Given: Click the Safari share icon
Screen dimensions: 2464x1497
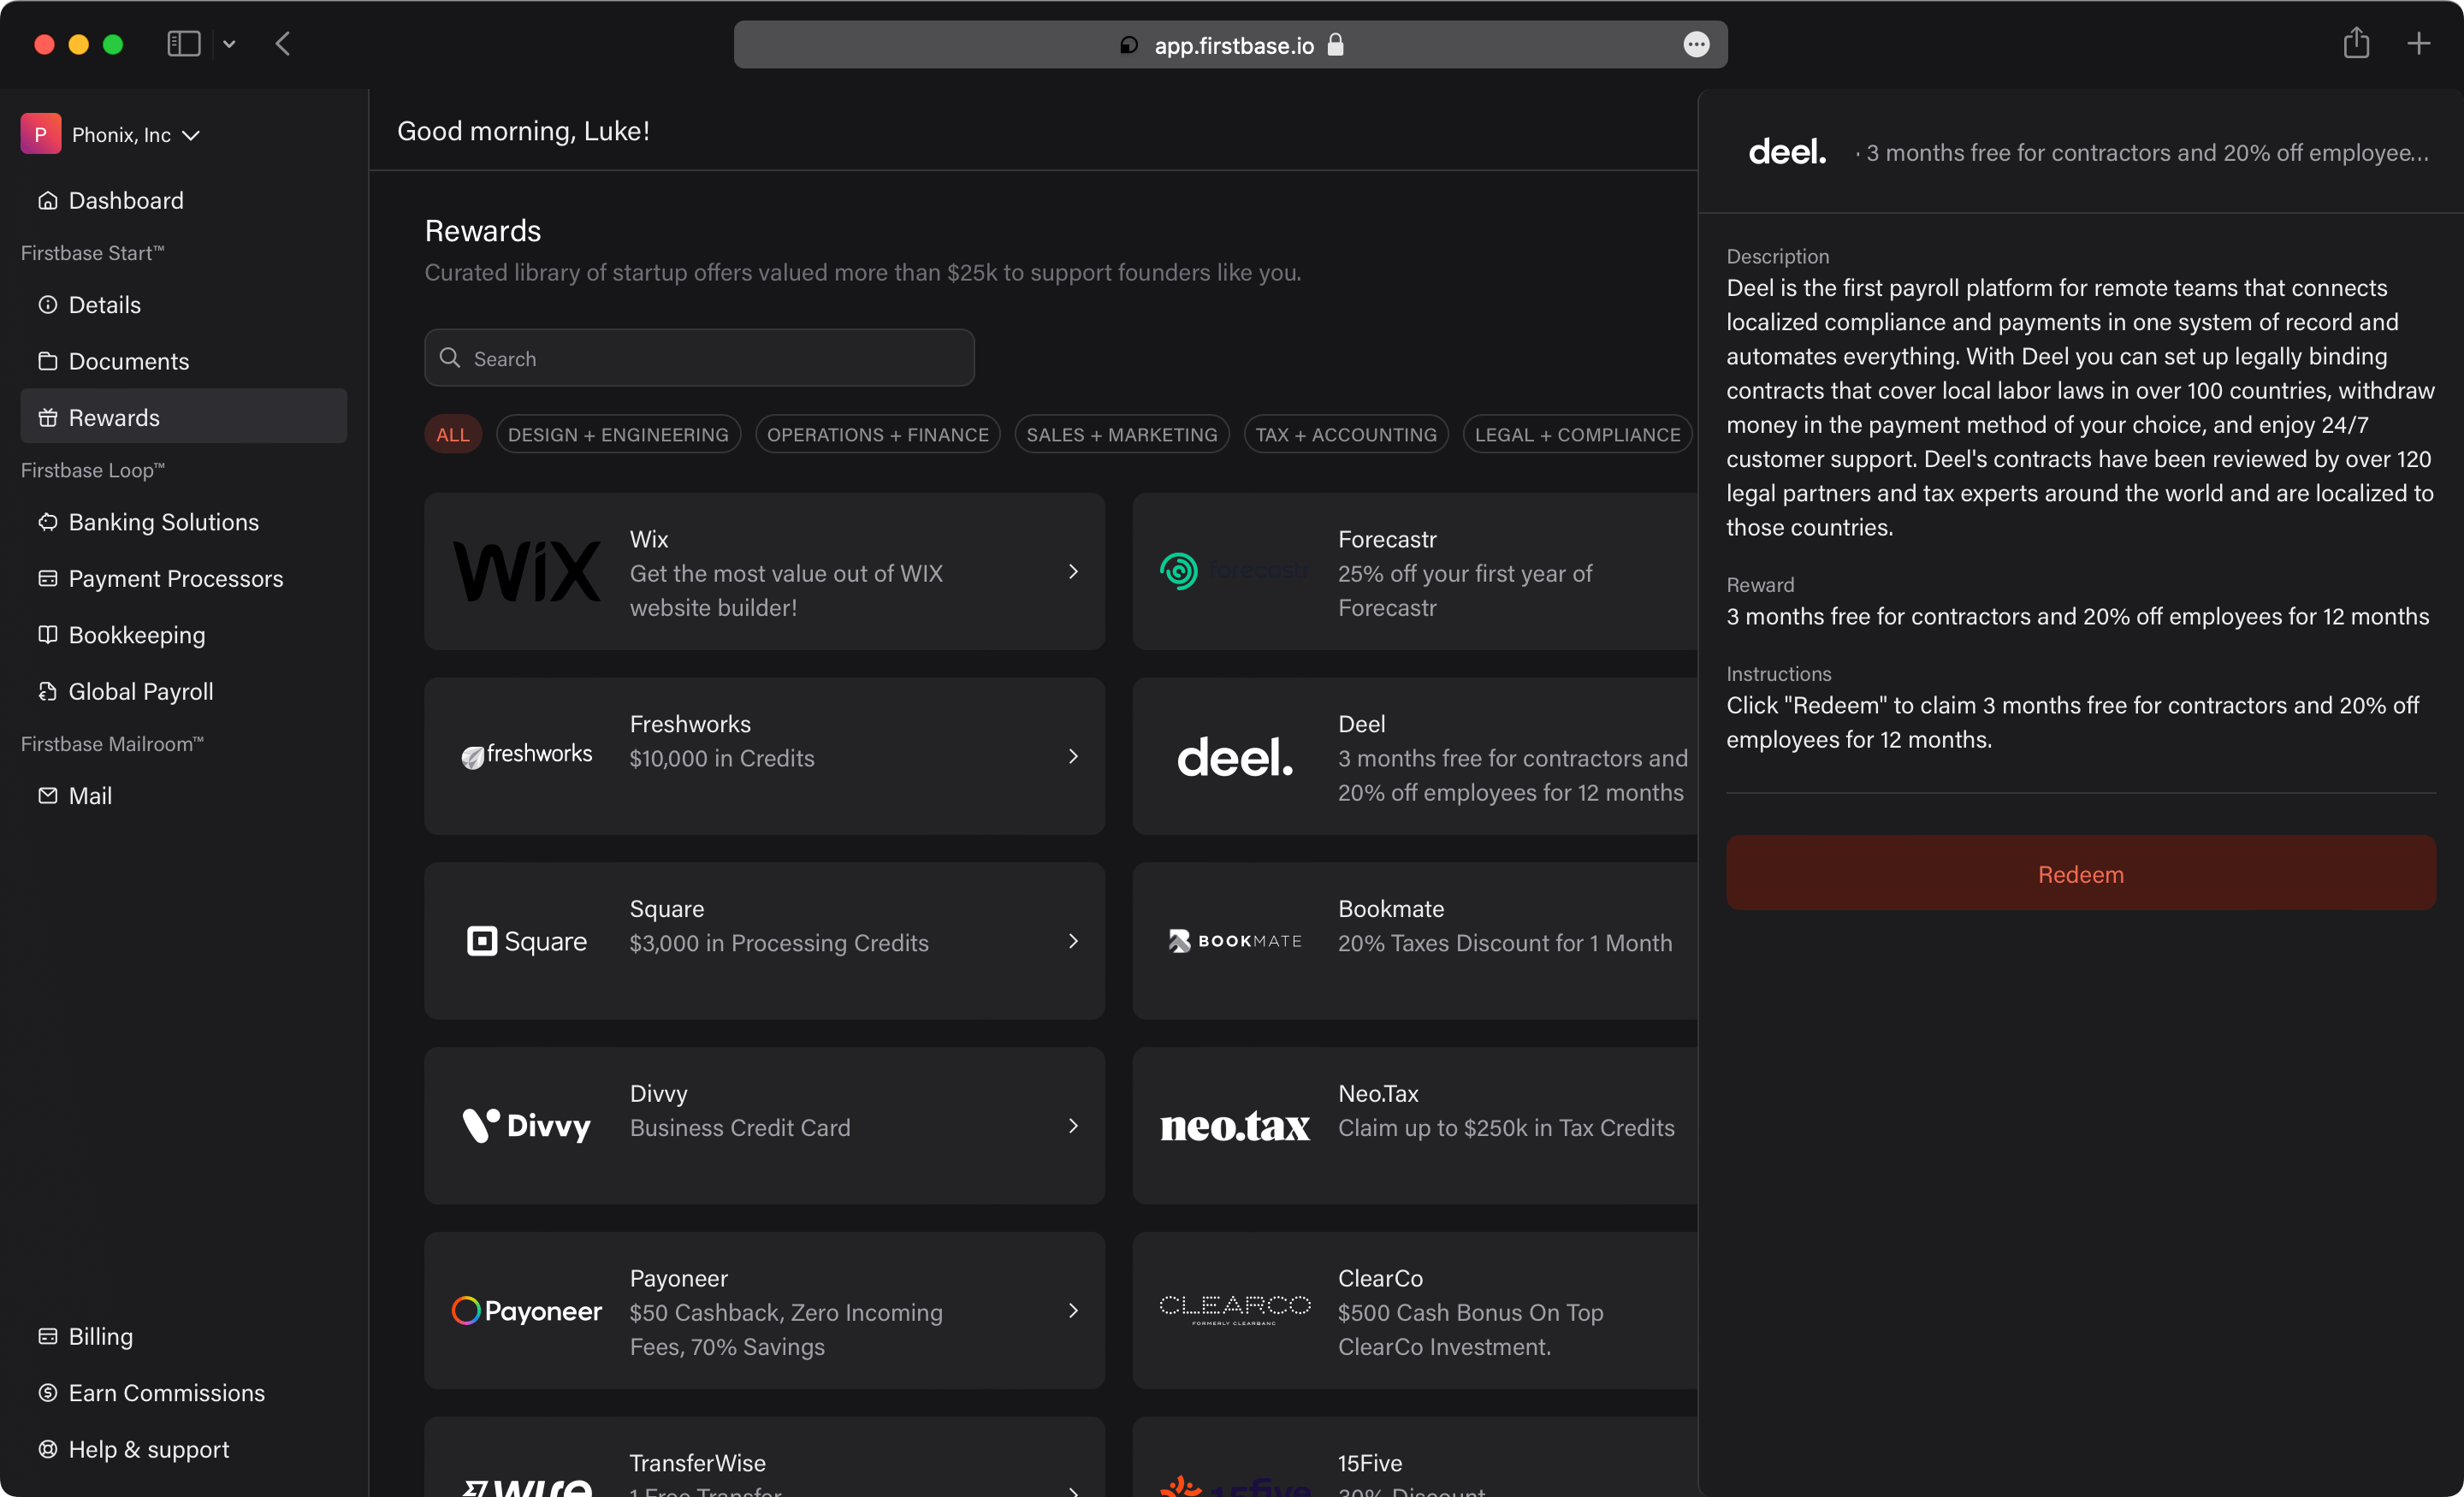Looking at the screenshot, I should coord(2356,44).
